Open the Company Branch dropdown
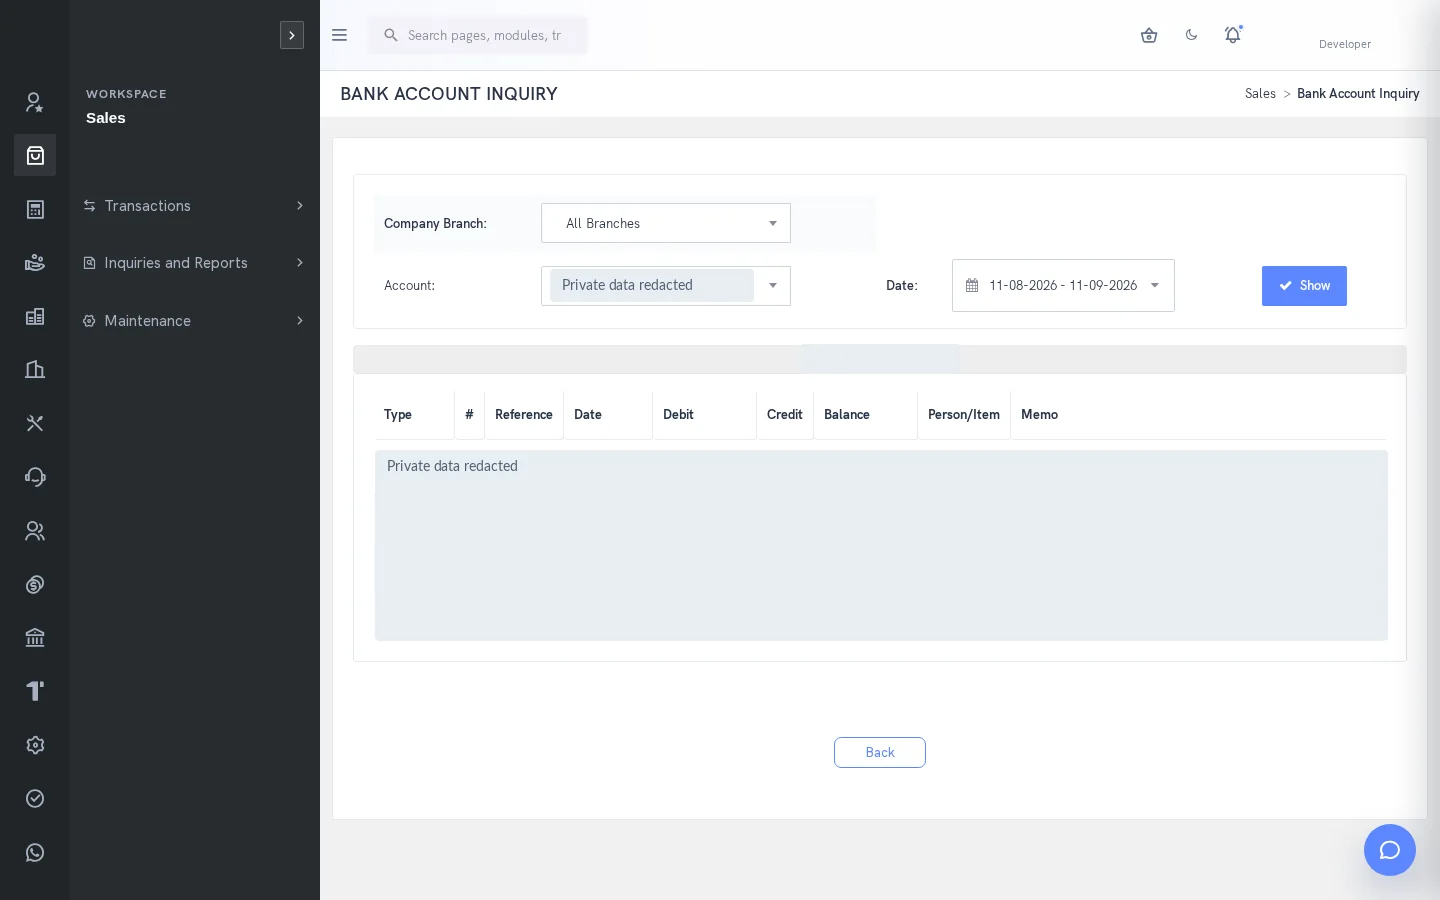 click(x=666, y=223)
